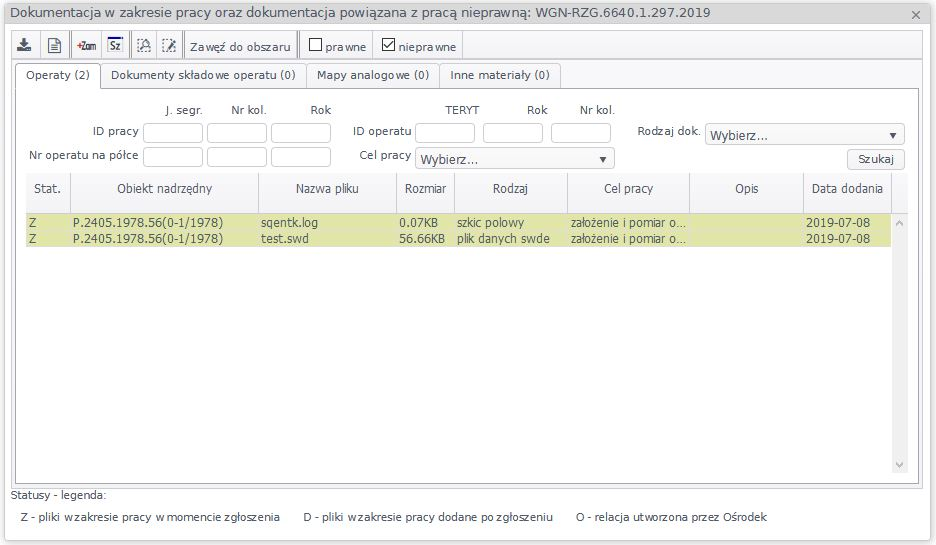Close the documentation dialog window
Screen dimensions: 936x545
(x=916, y=15)
